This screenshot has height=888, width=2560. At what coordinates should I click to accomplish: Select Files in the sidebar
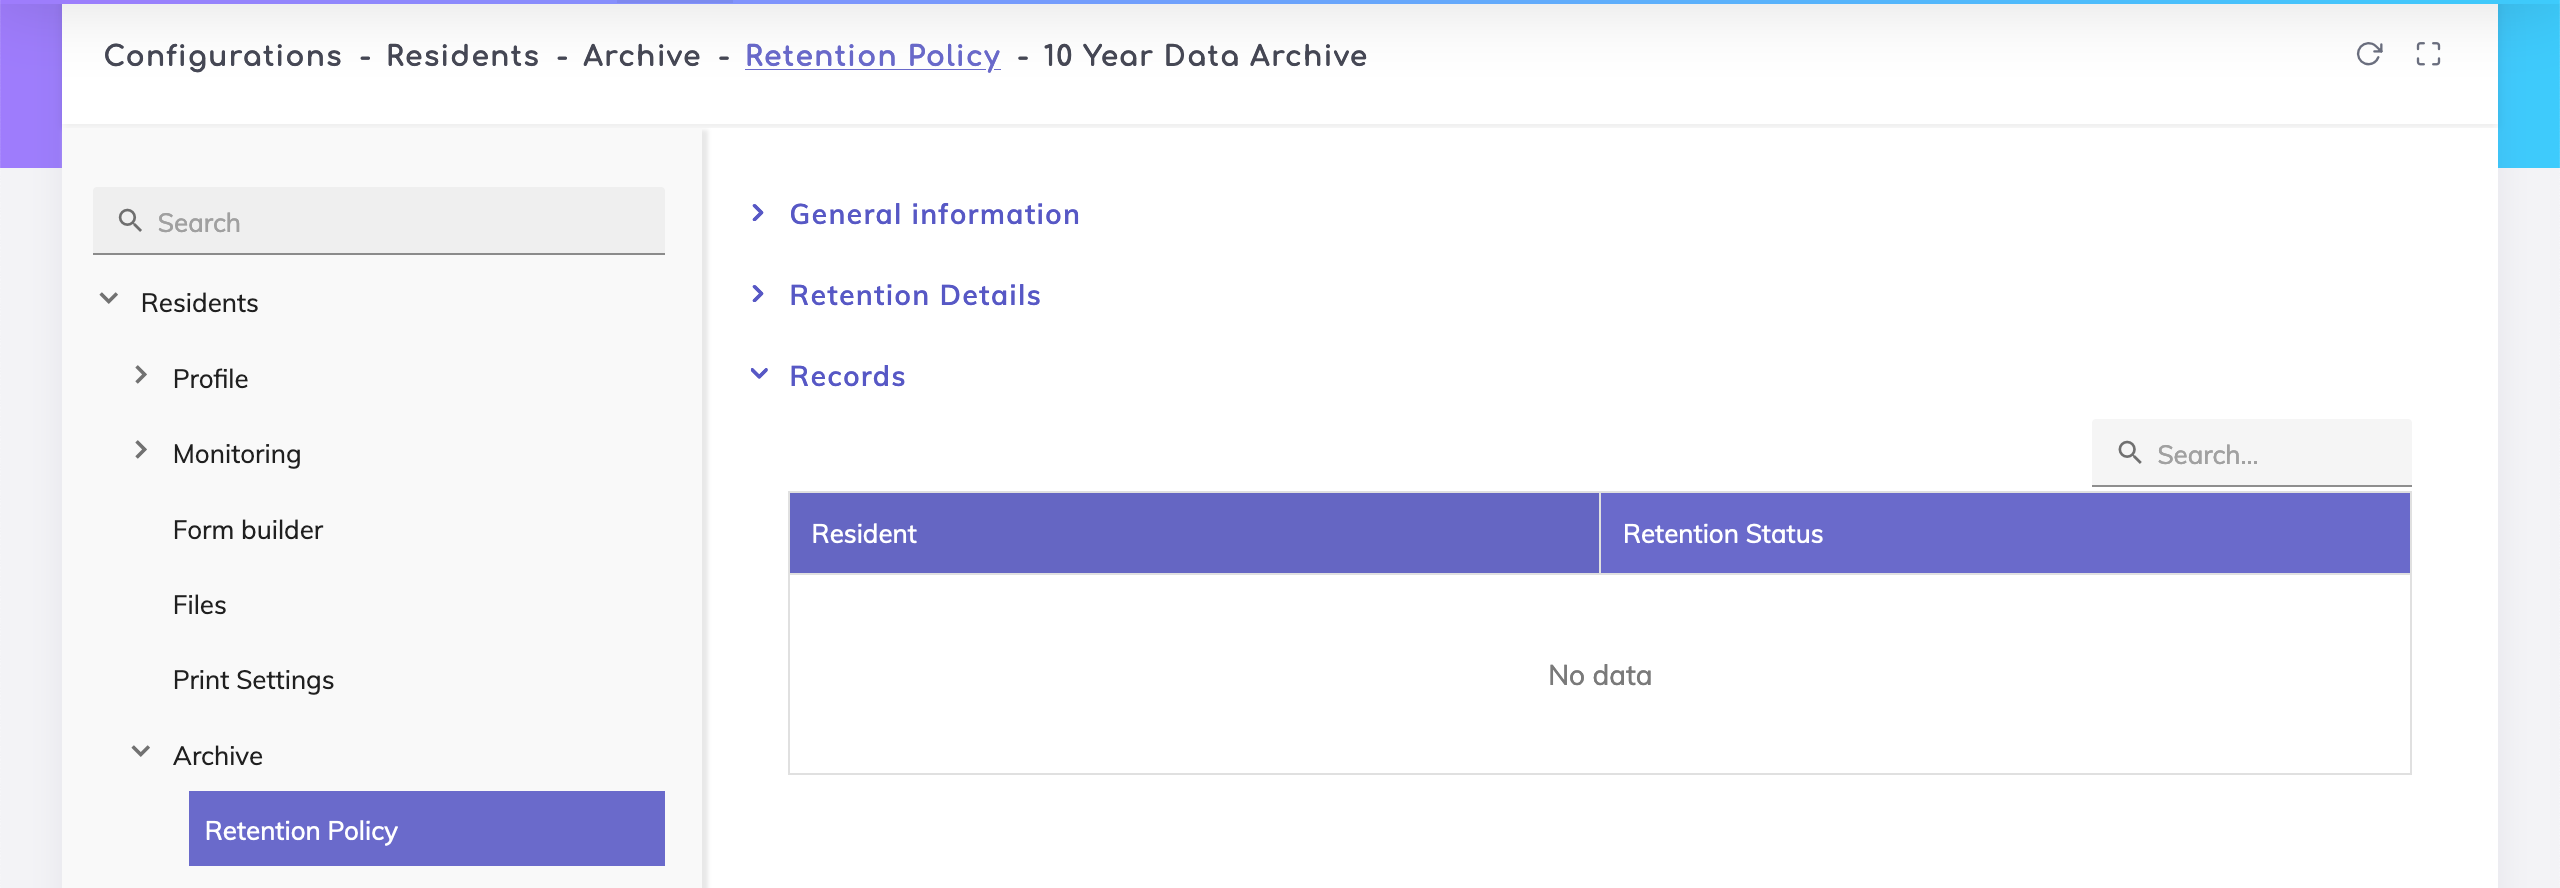click(200, 605)
